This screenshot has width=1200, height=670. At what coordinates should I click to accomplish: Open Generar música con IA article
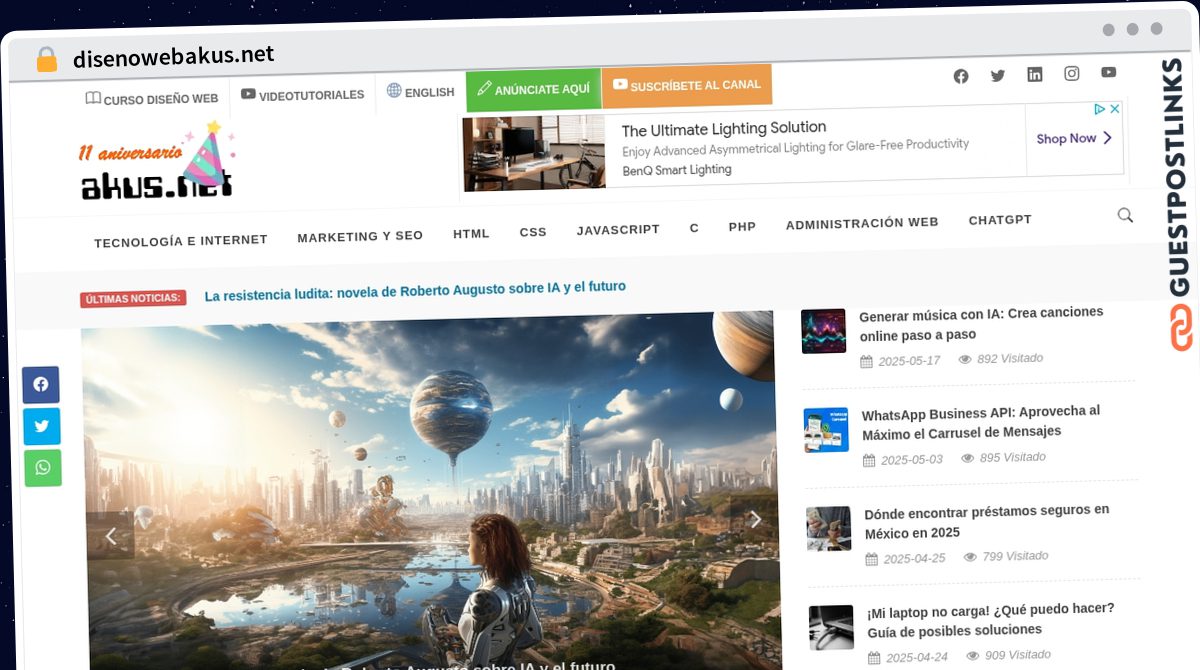coord(981,324)
